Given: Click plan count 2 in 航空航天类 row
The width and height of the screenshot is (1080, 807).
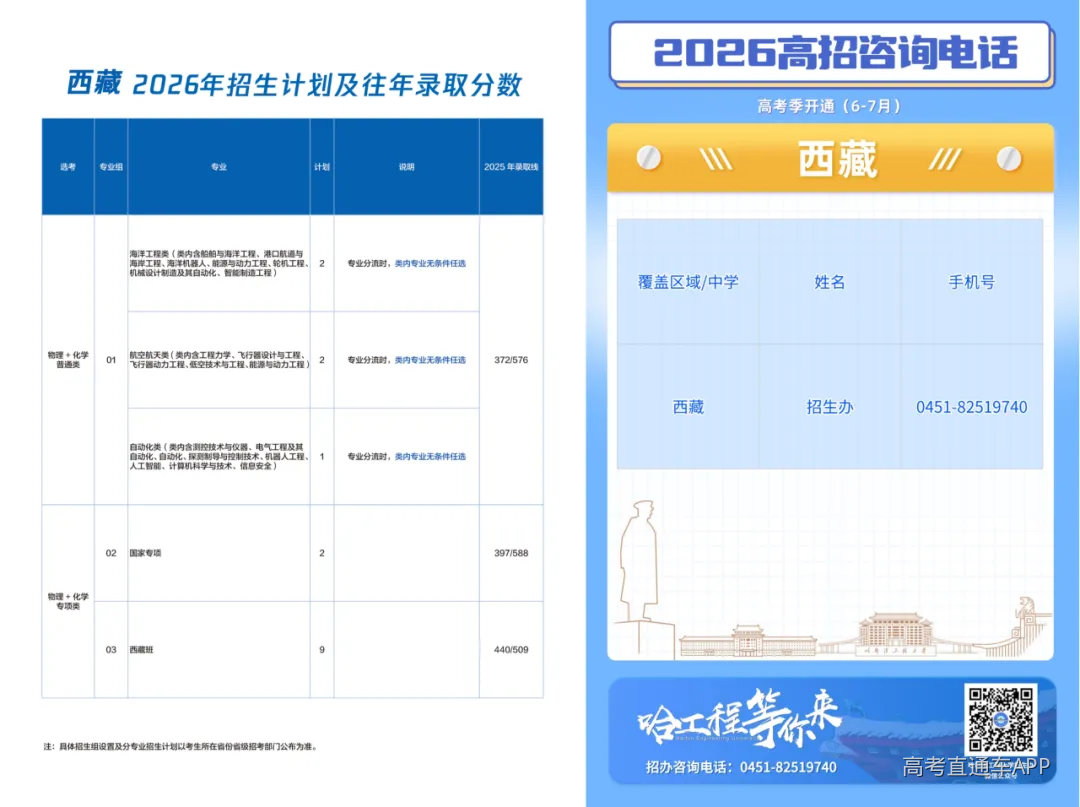Looking at the screenshot, I should coord(322,359).
